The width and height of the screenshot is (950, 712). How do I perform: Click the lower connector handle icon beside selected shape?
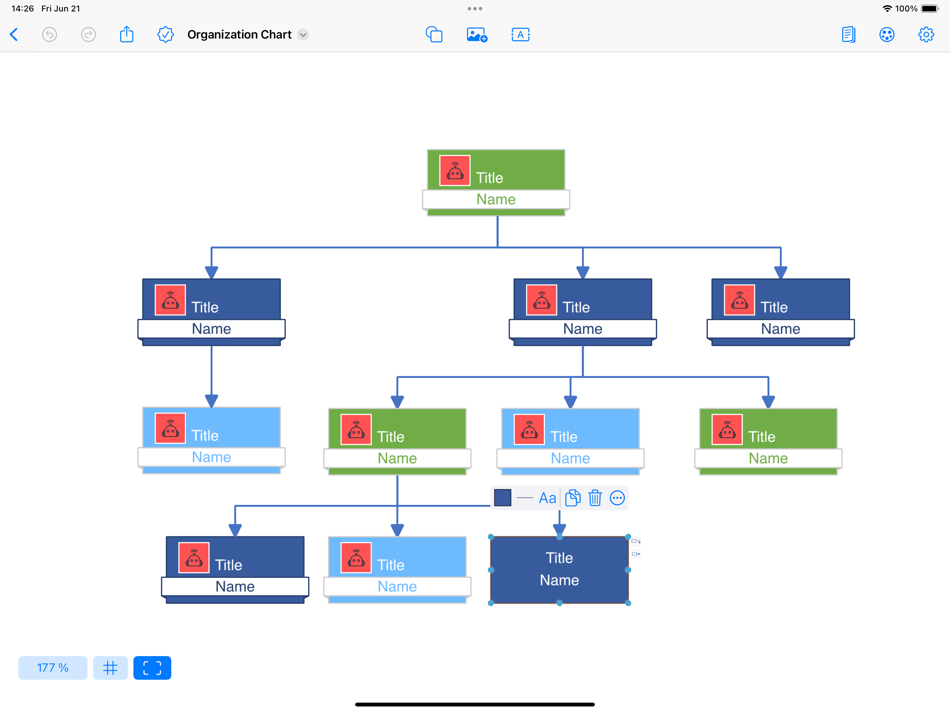click(x=636, y=554)
